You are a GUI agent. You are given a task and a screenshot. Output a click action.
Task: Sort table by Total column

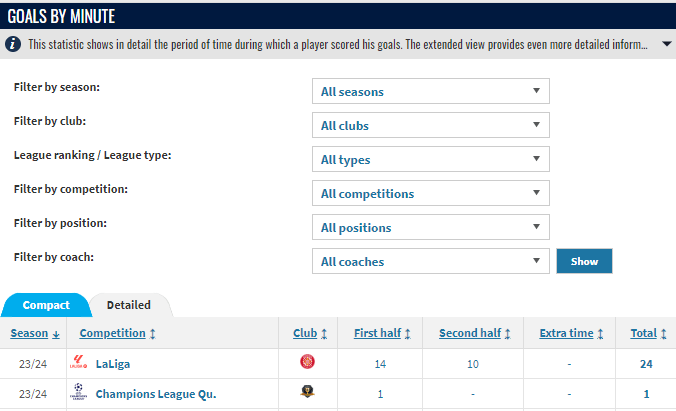tap(649, 333)
